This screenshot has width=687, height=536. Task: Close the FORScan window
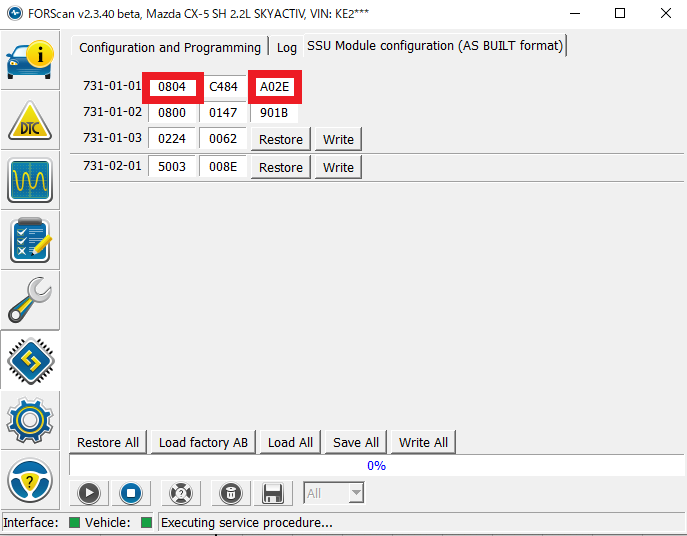tap(666, 14)
